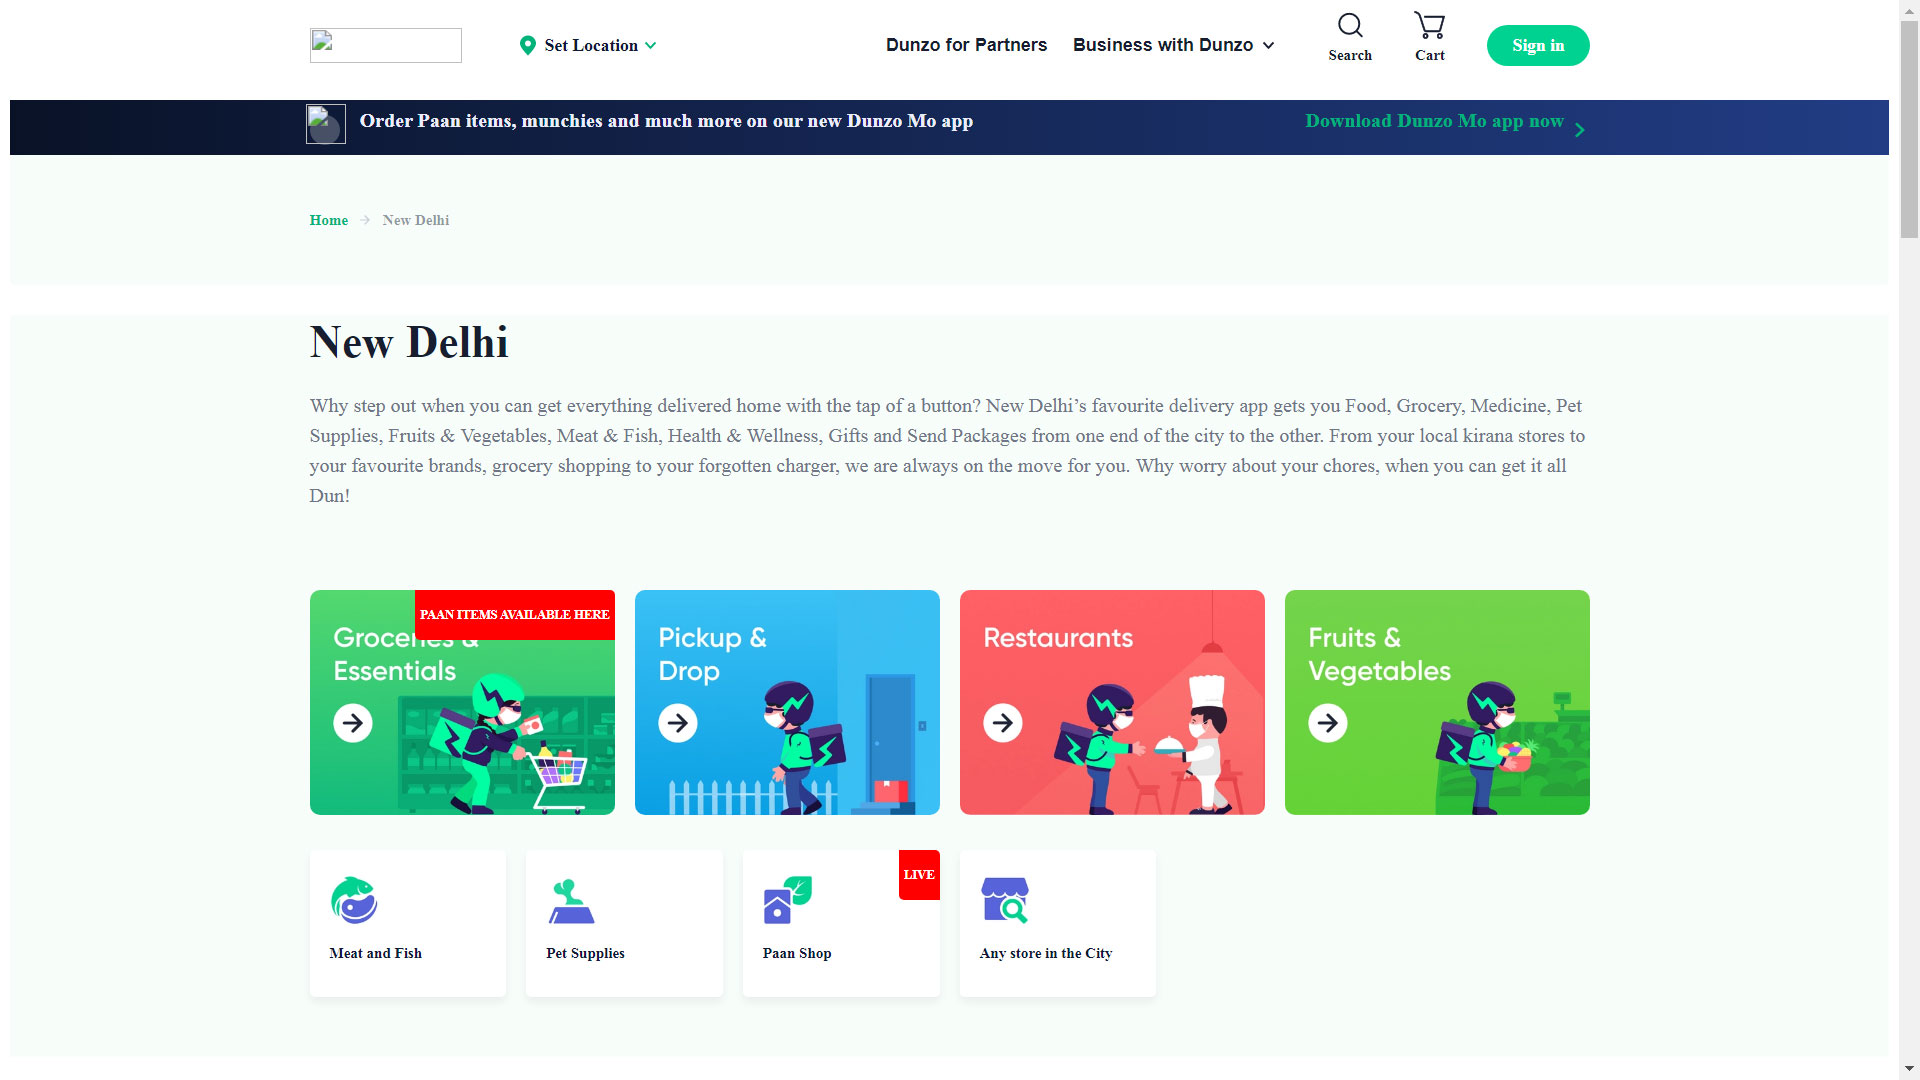
Task: Select the Meat and Fish label
Action: (x=376, y=953)
